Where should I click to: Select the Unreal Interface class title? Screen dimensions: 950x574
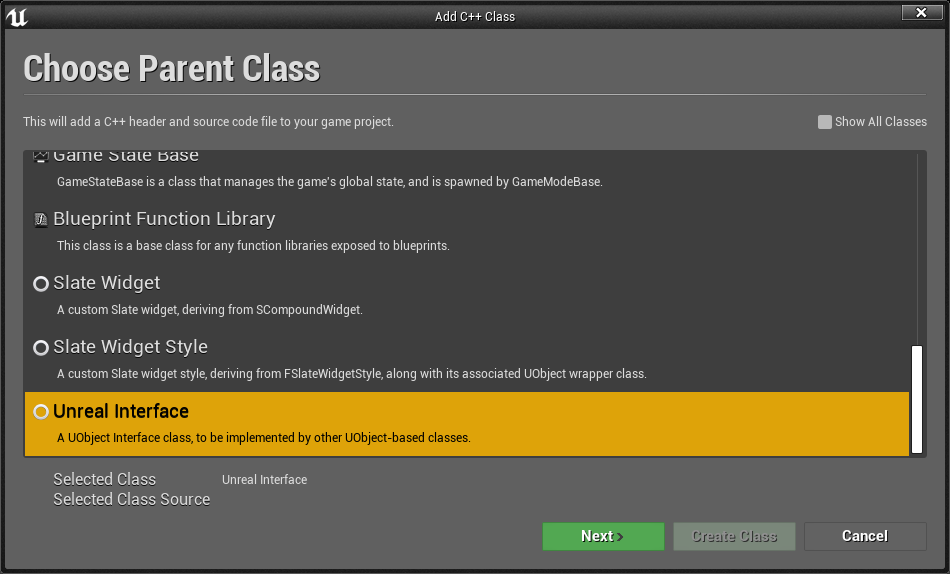point(121,412)
